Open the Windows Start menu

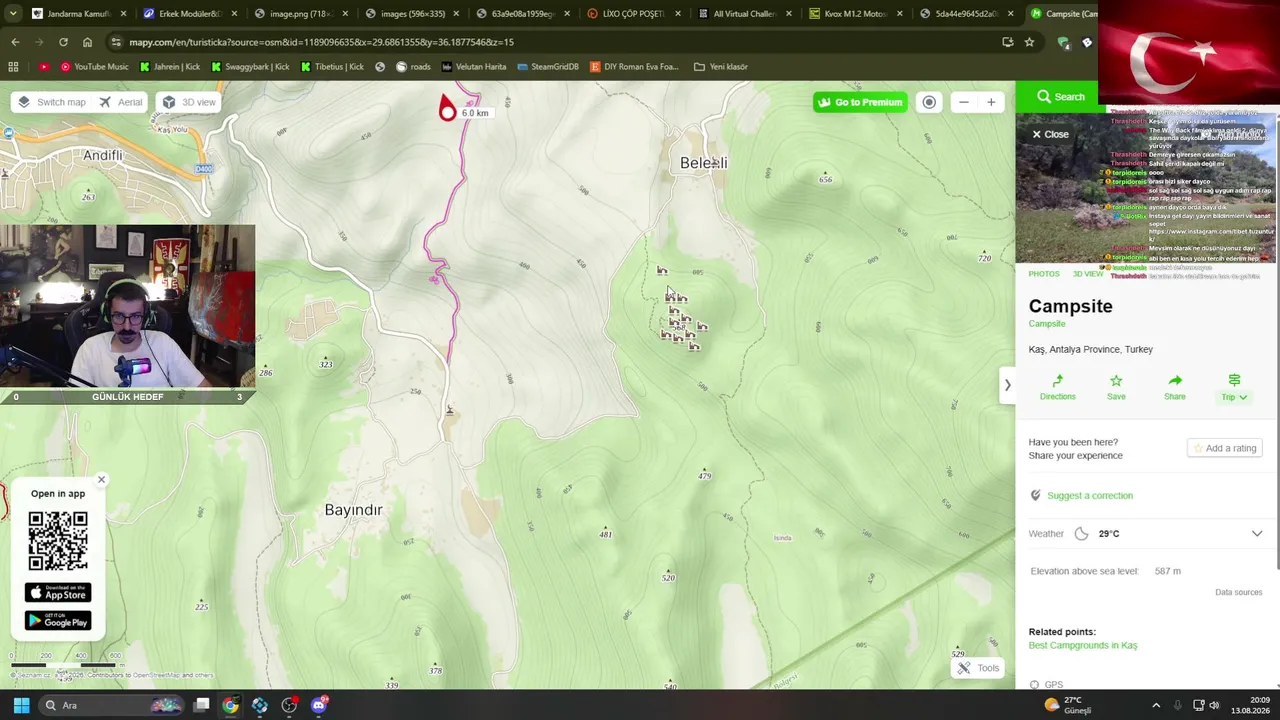pyautogui.click(x=21, y=705)
